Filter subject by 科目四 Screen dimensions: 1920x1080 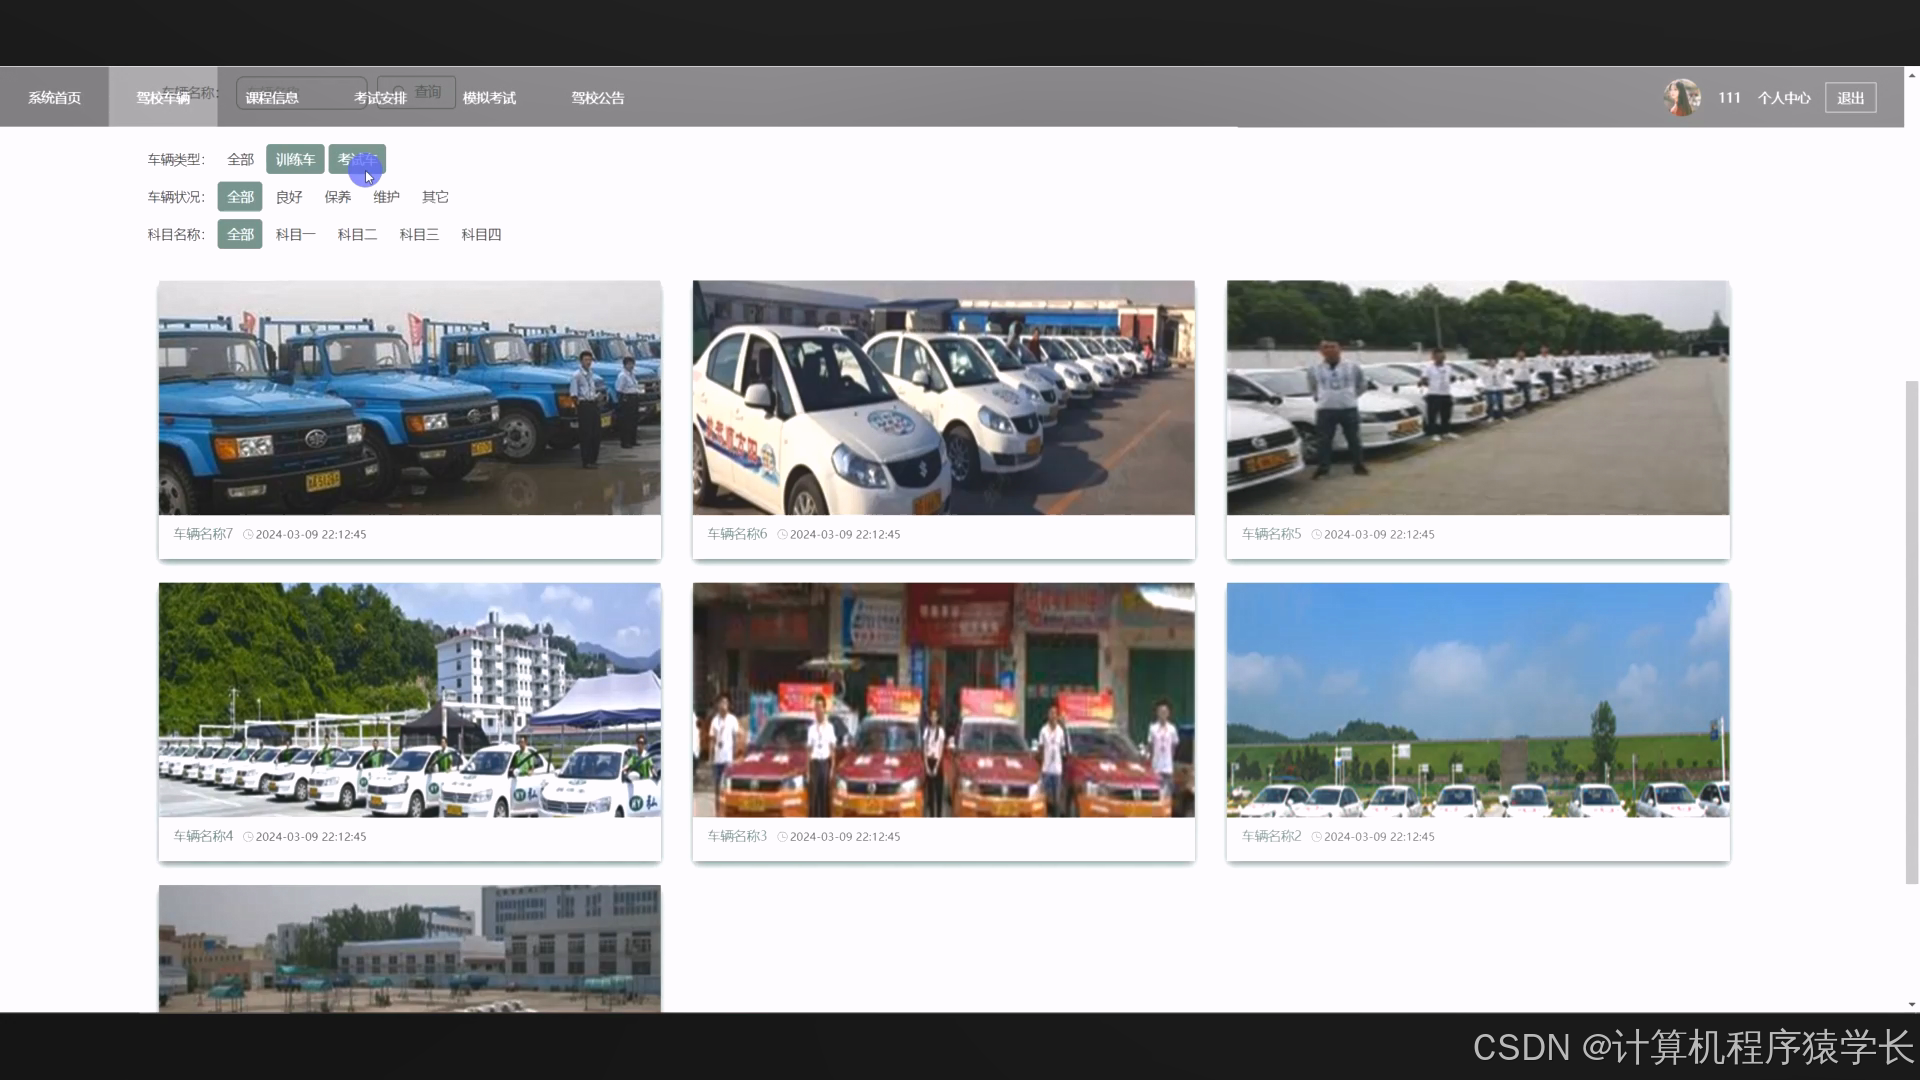(481, 234)
